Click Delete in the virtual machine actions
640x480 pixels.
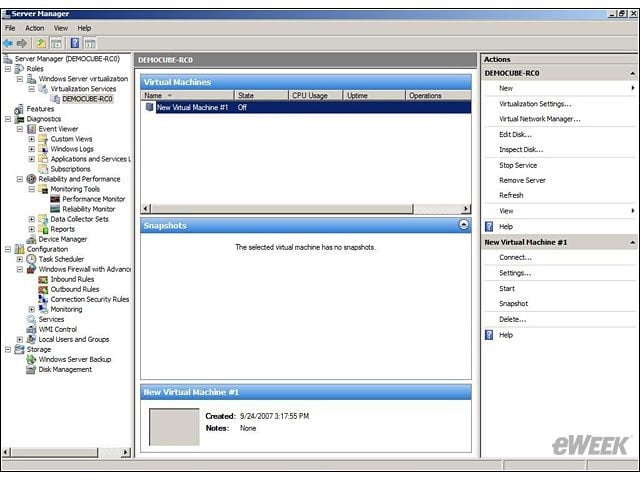[513, 319]
